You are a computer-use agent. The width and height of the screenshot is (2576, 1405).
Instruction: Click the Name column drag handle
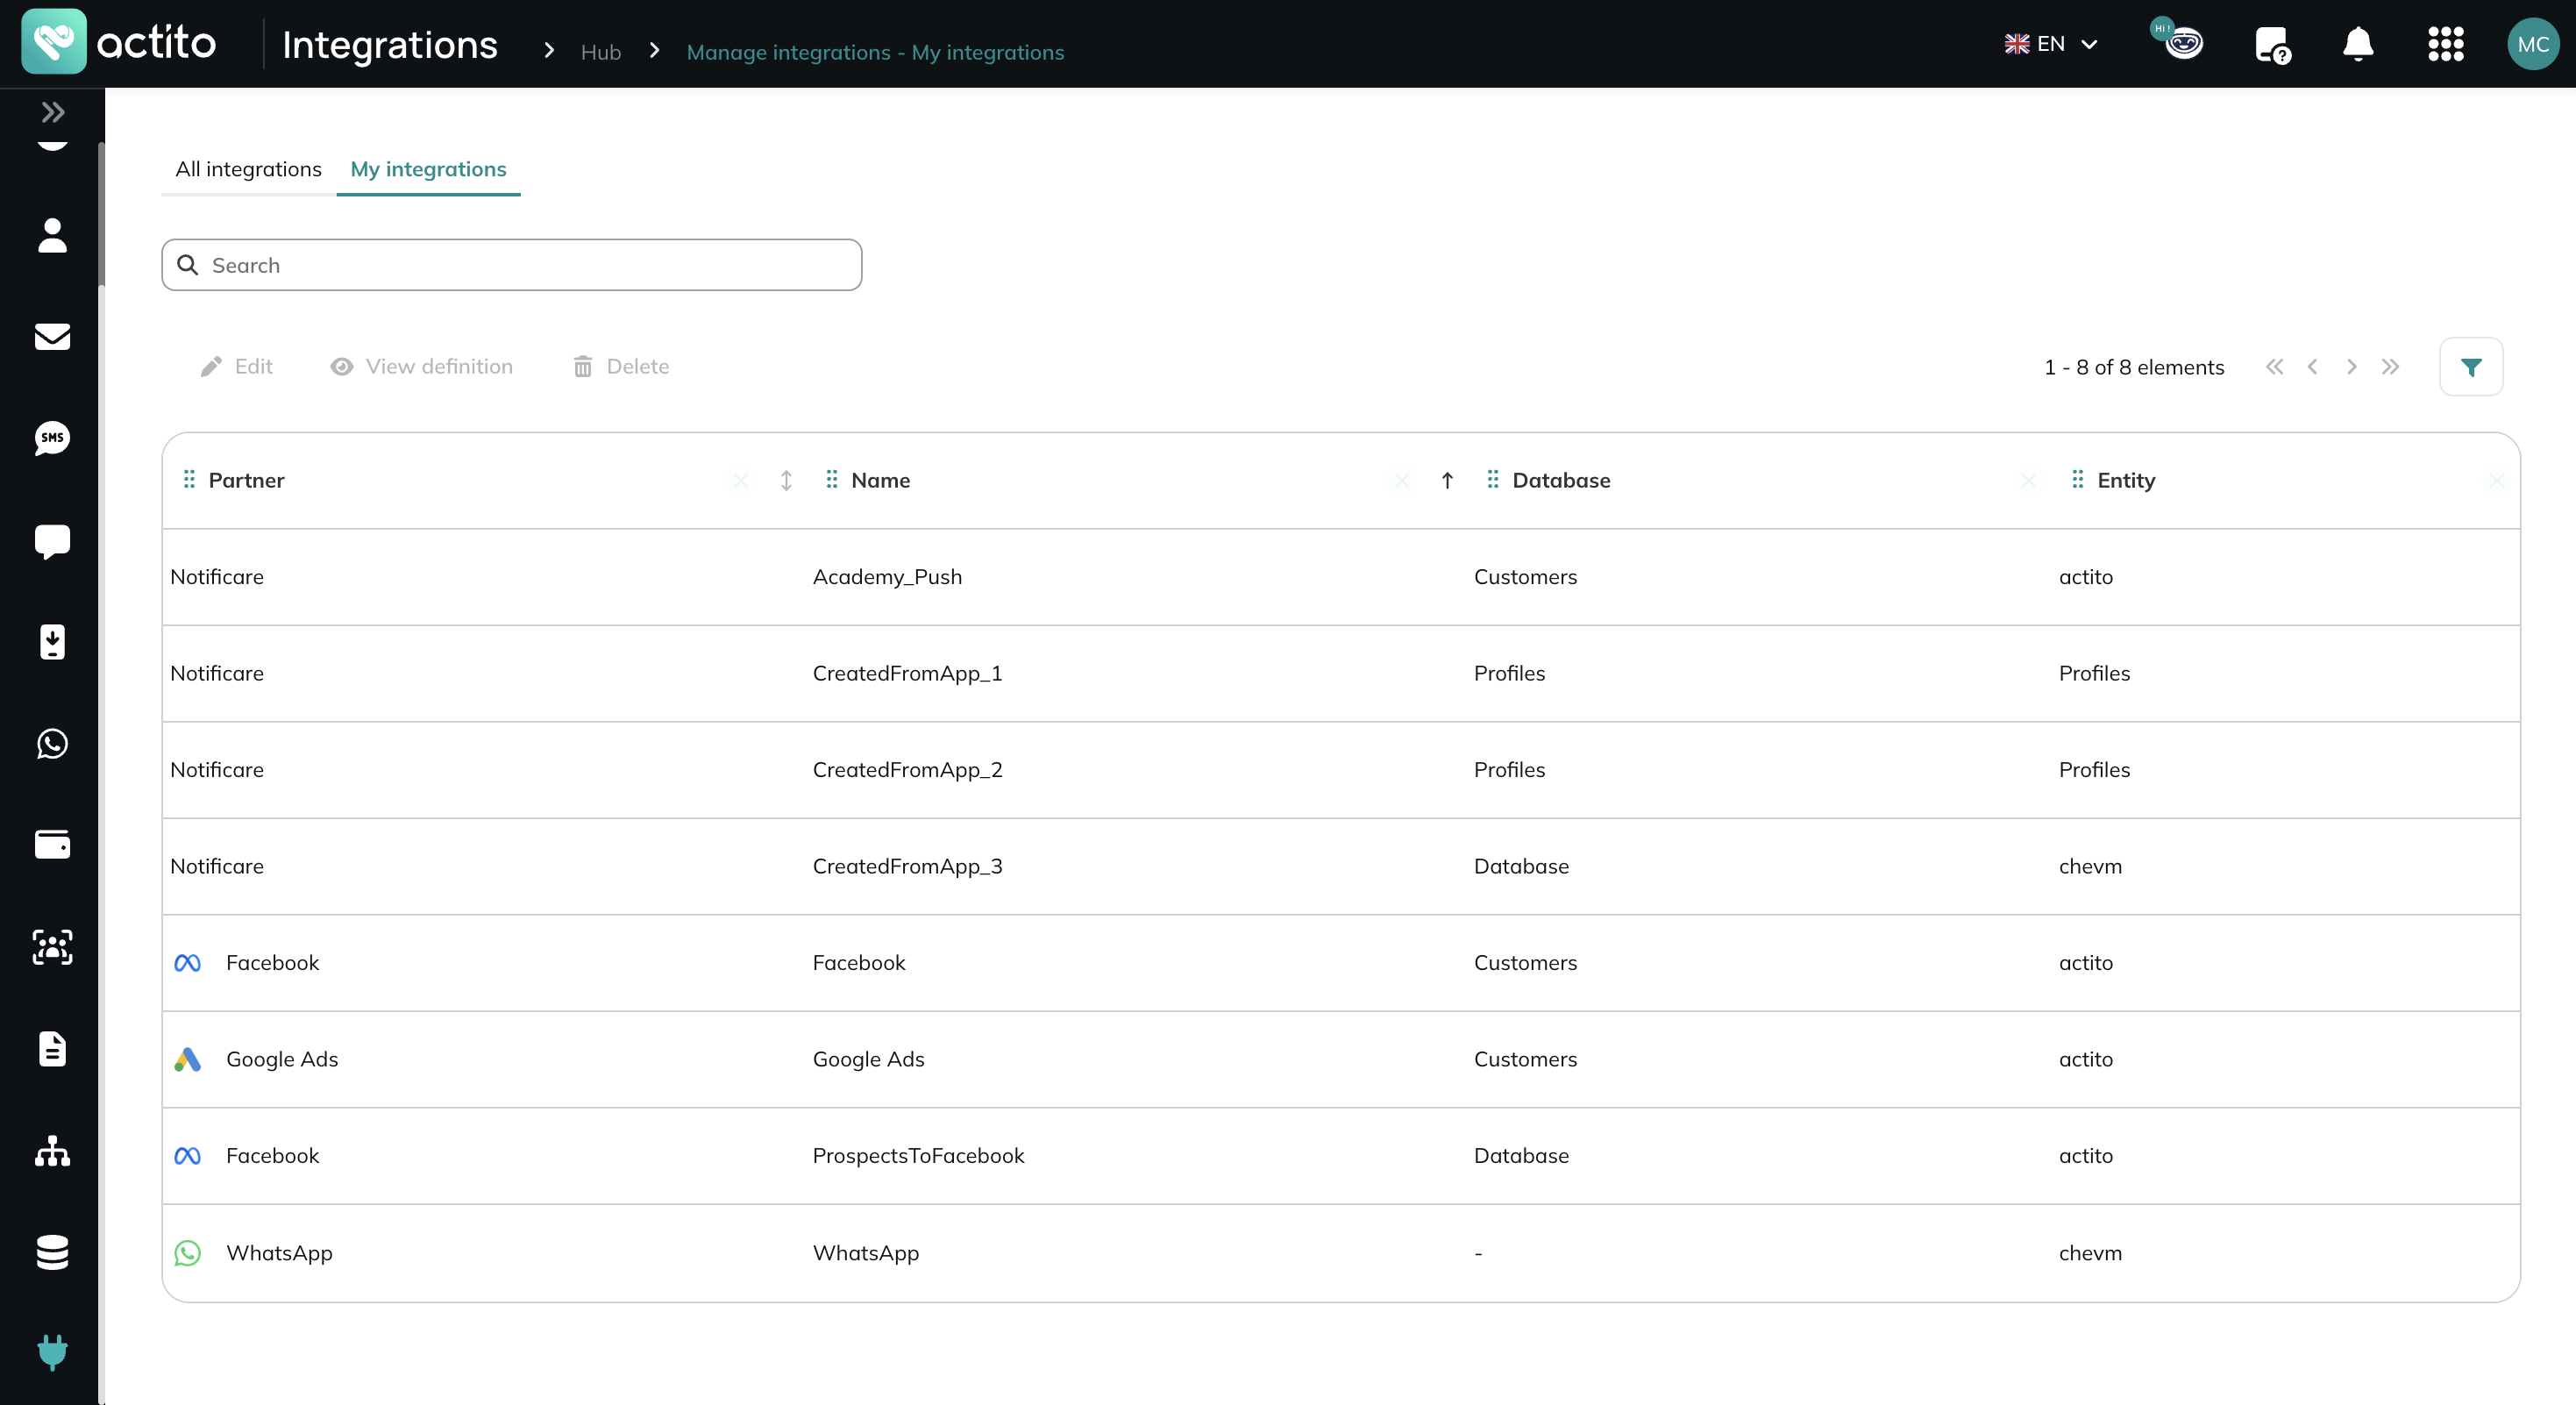pos(831,480)
